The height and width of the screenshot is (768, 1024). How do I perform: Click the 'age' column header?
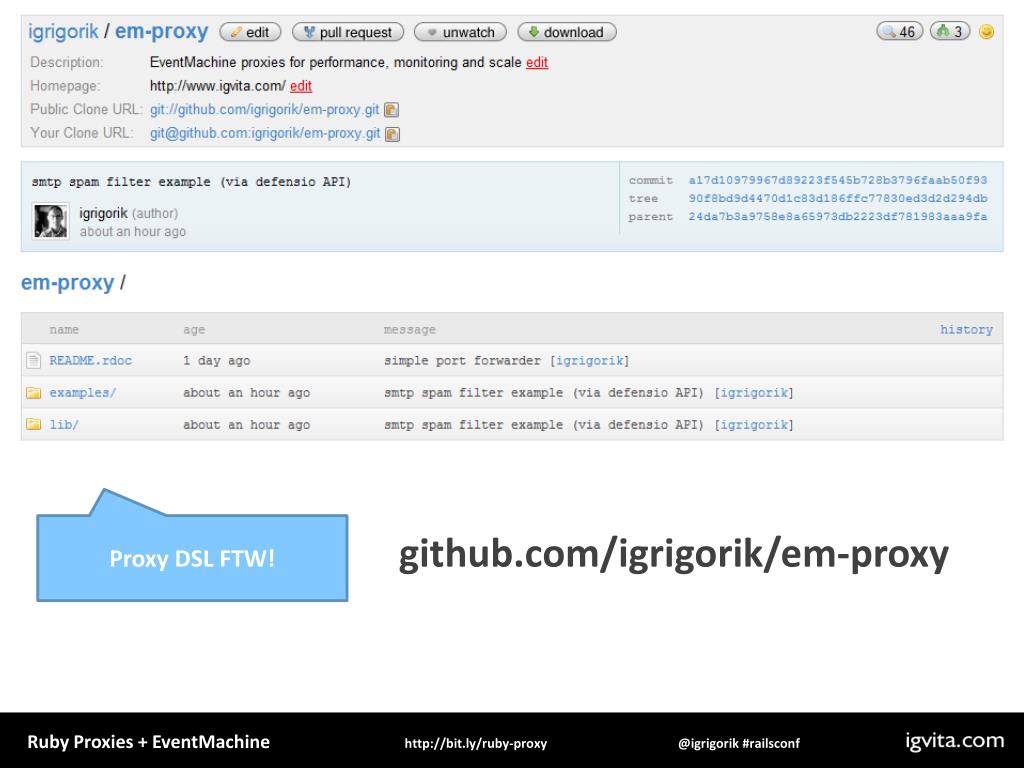[x=194, y=330]
